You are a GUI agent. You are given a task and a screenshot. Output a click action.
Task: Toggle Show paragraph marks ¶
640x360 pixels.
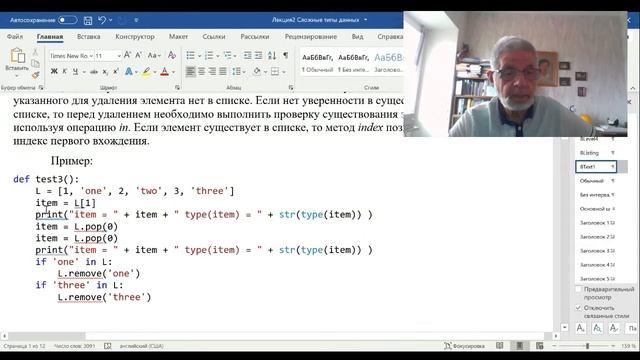[x=286, y=55]
